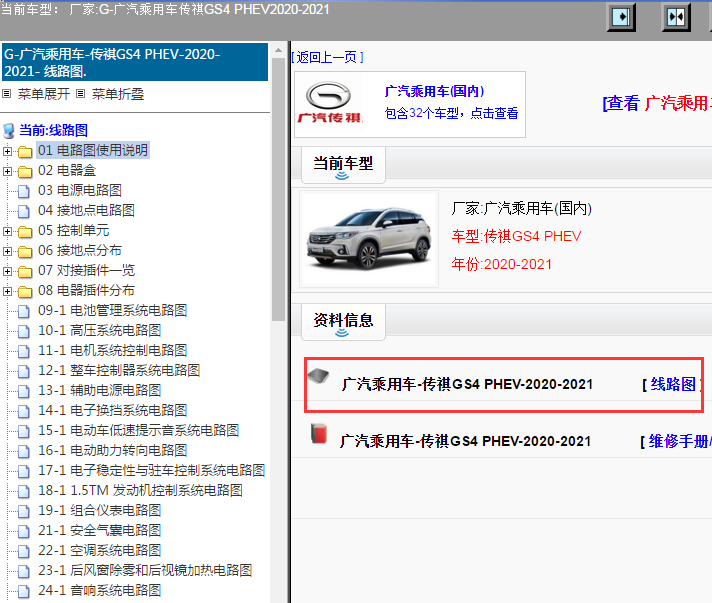Image resolution: width=712 pixels, height=603 pixels.
Task: Select 17-1 电子稳定性与驻车控制系统电路图
Action: point(151,470)
